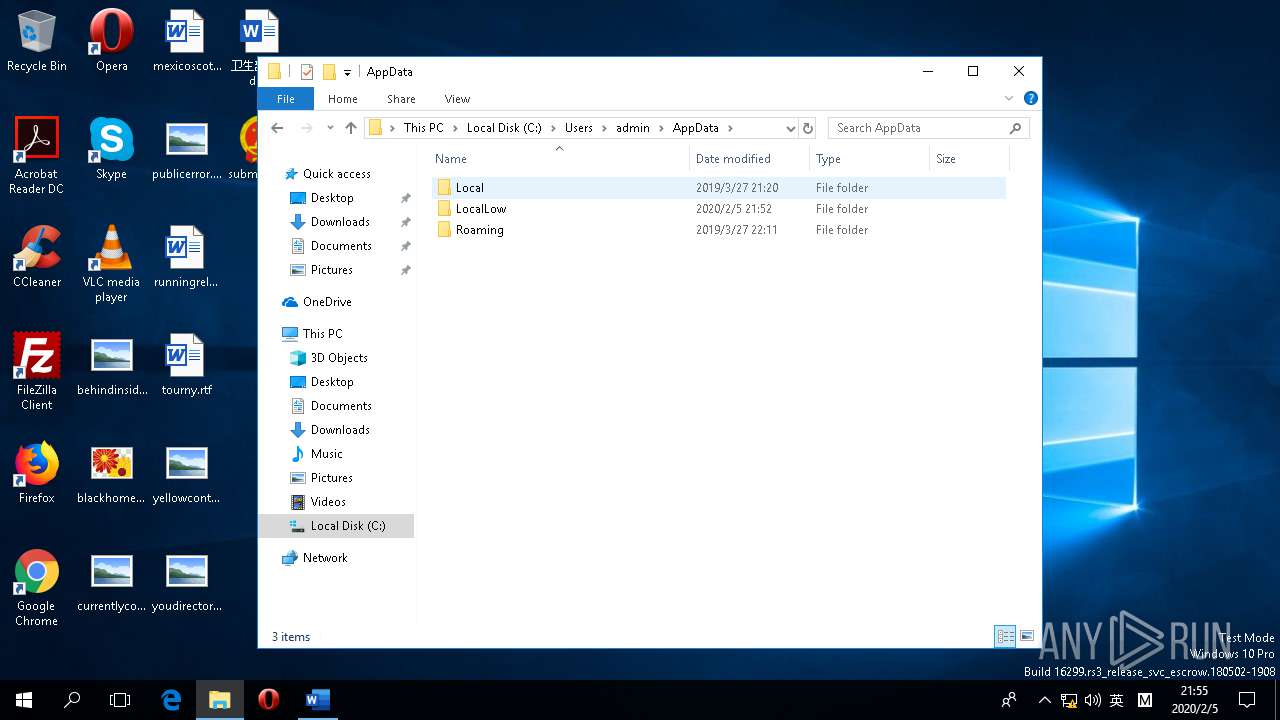Sort by the Type column header
Screen dimensions: 1280x720
tap(869, 159)
